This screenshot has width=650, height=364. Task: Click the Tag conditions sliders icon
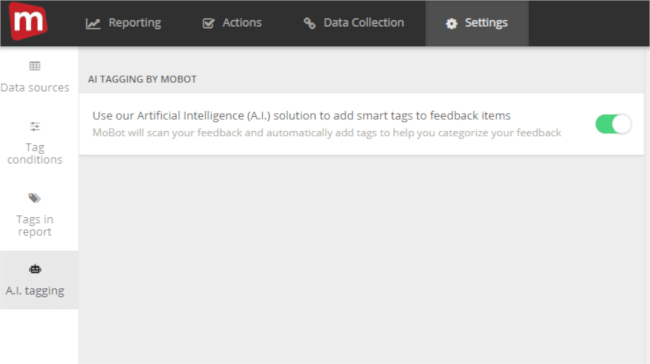coord(35,126)
